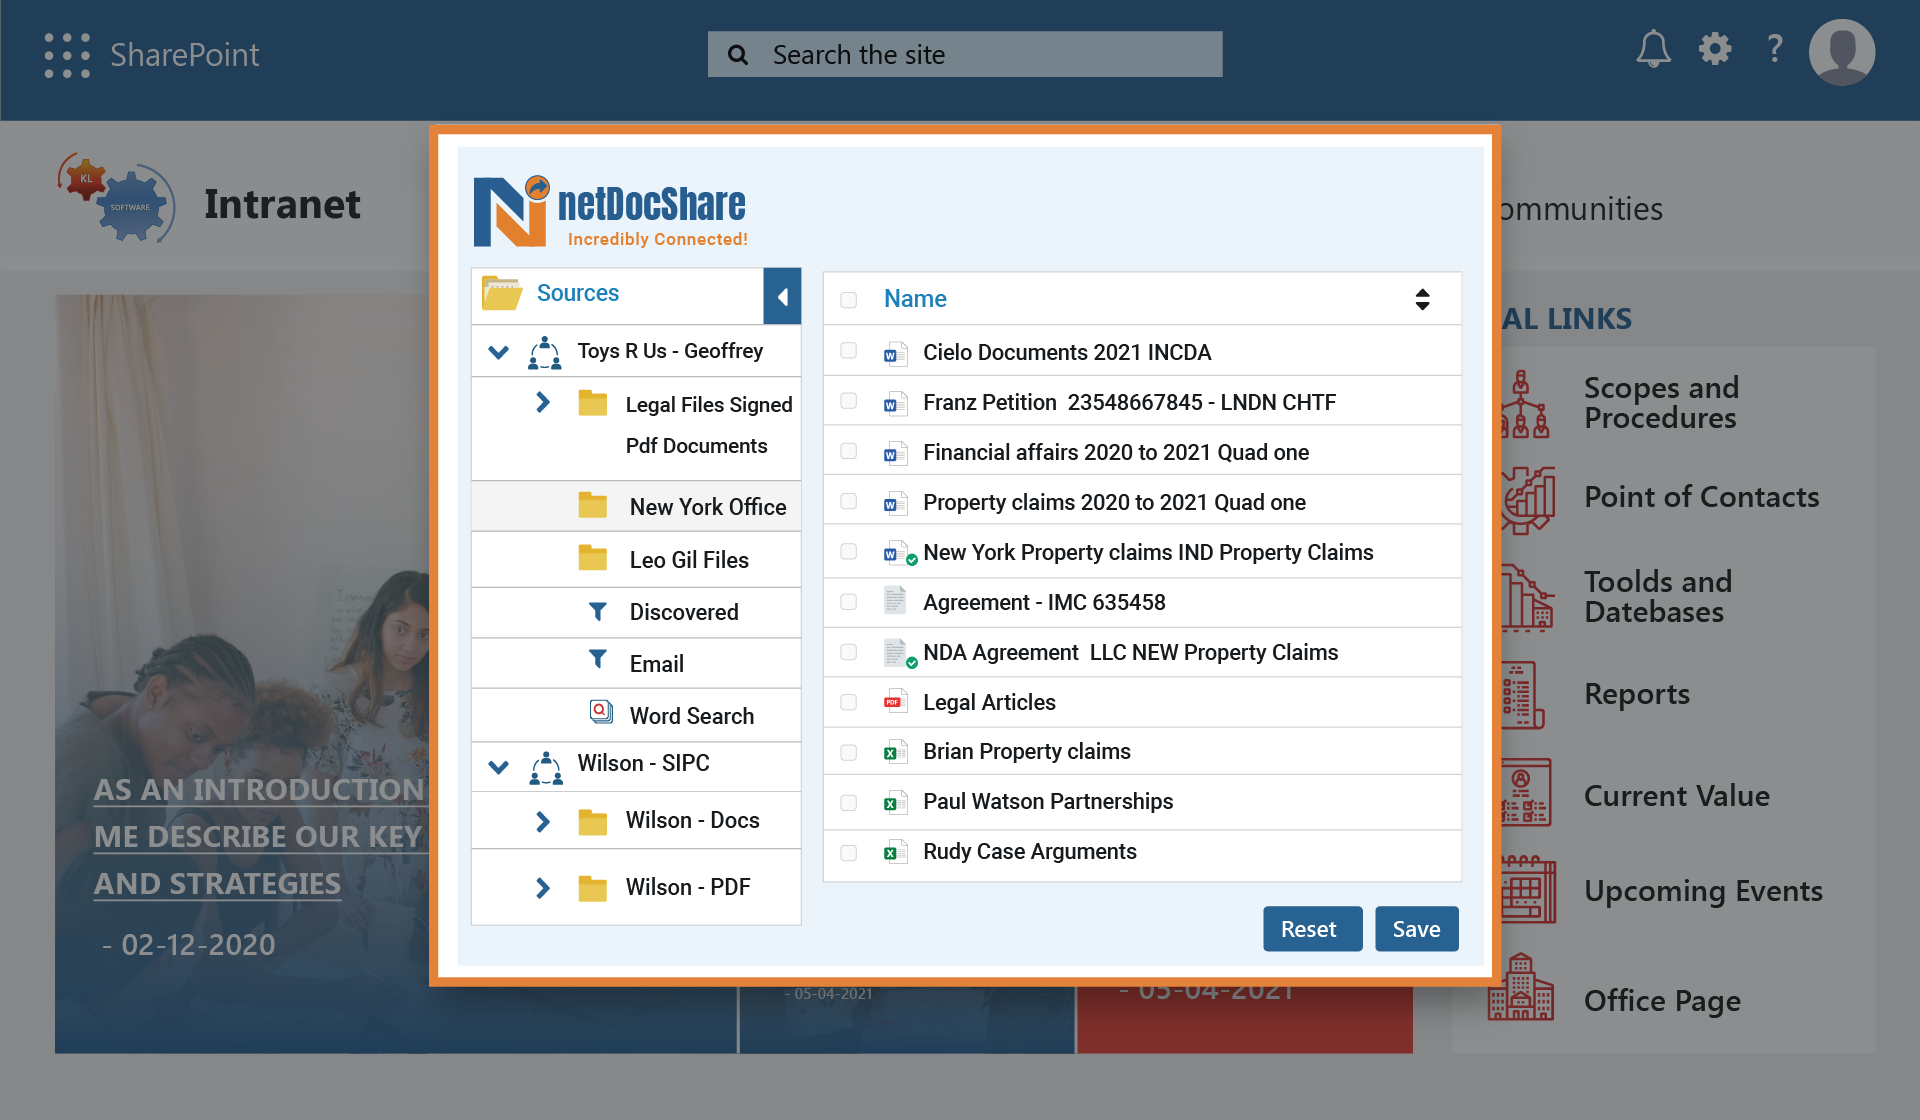Check the NDA Agreement LLC row checkbox
This screenshot has width=1920, height=1120.
tap(849, 652)
